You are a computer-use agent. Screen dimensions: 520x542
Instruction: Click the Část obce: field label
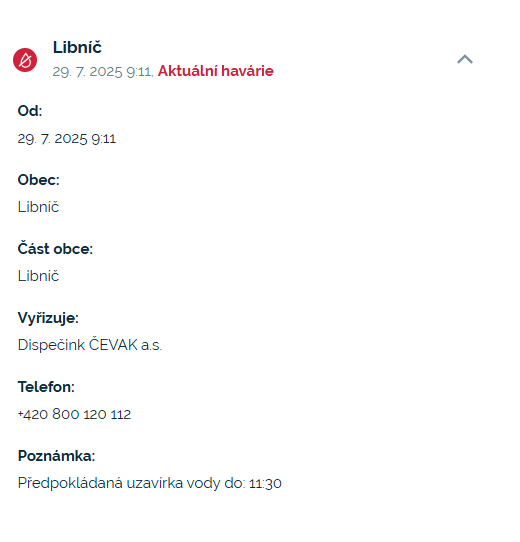coord(55,249)
